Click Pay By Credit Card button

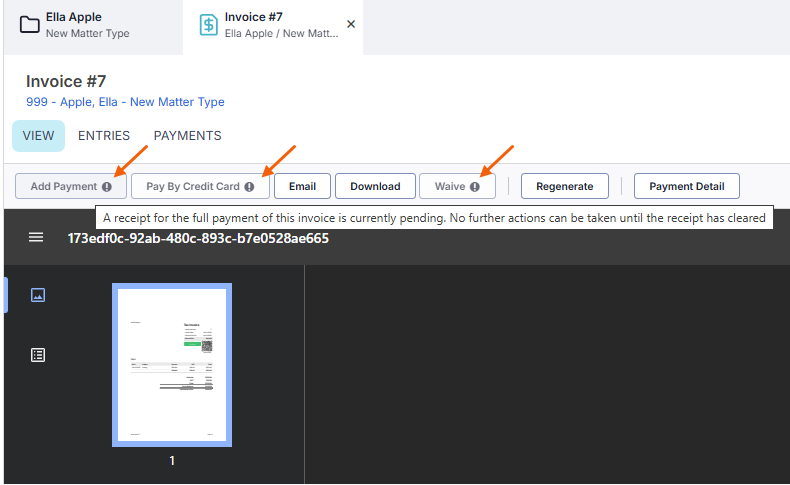[200, 186]
